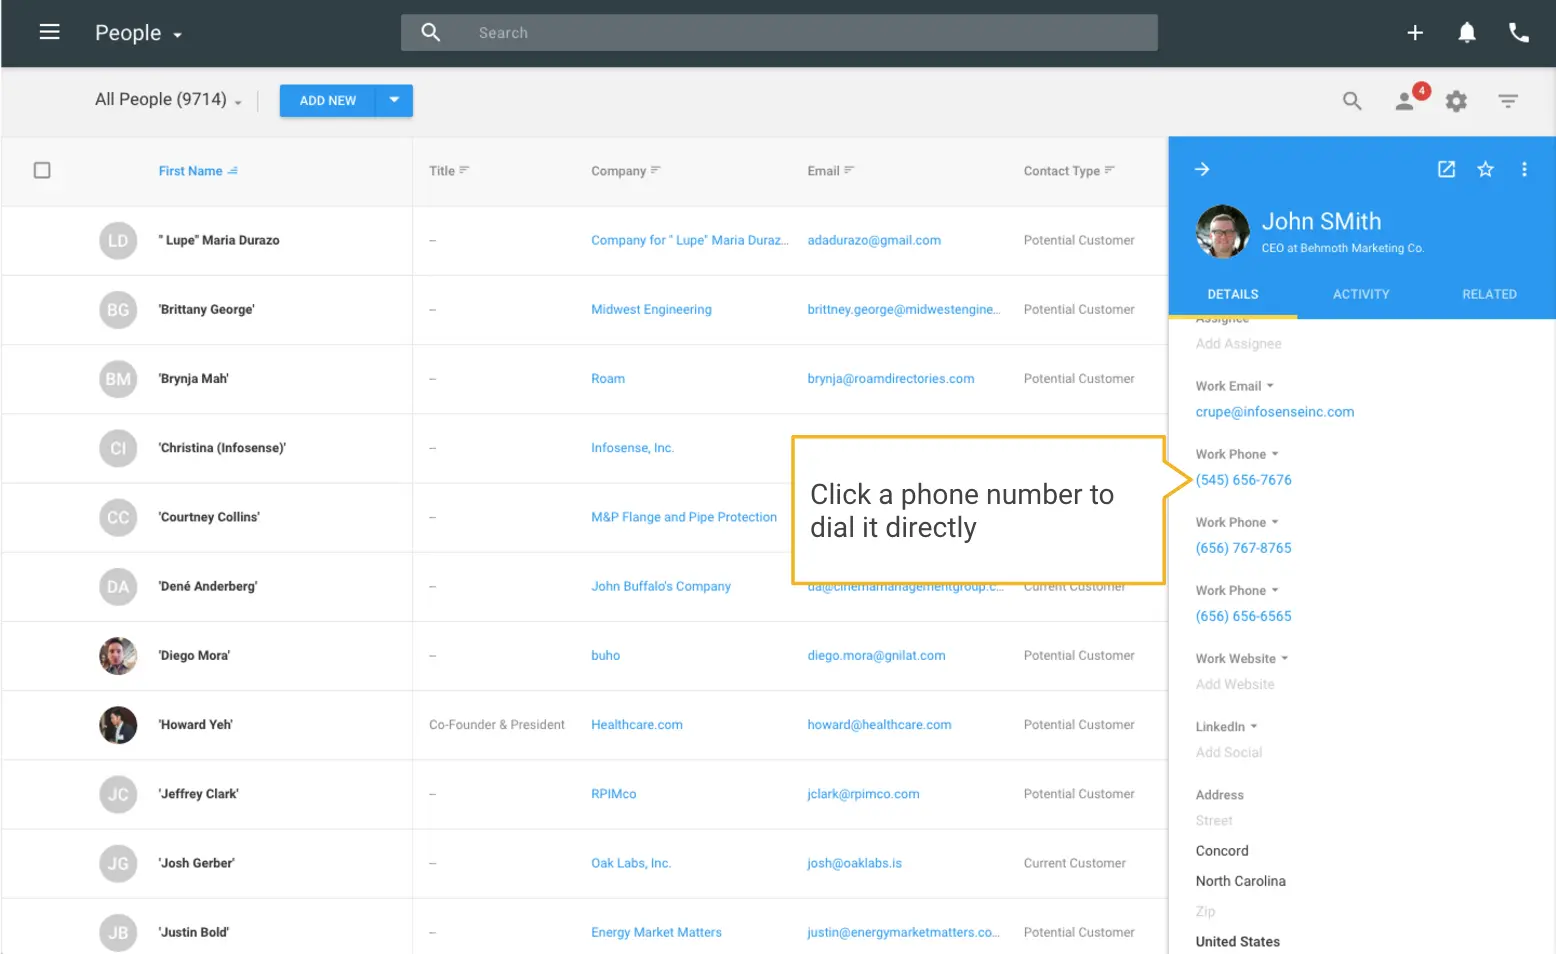Switch to the Activity tab

tap(1360, 294)
